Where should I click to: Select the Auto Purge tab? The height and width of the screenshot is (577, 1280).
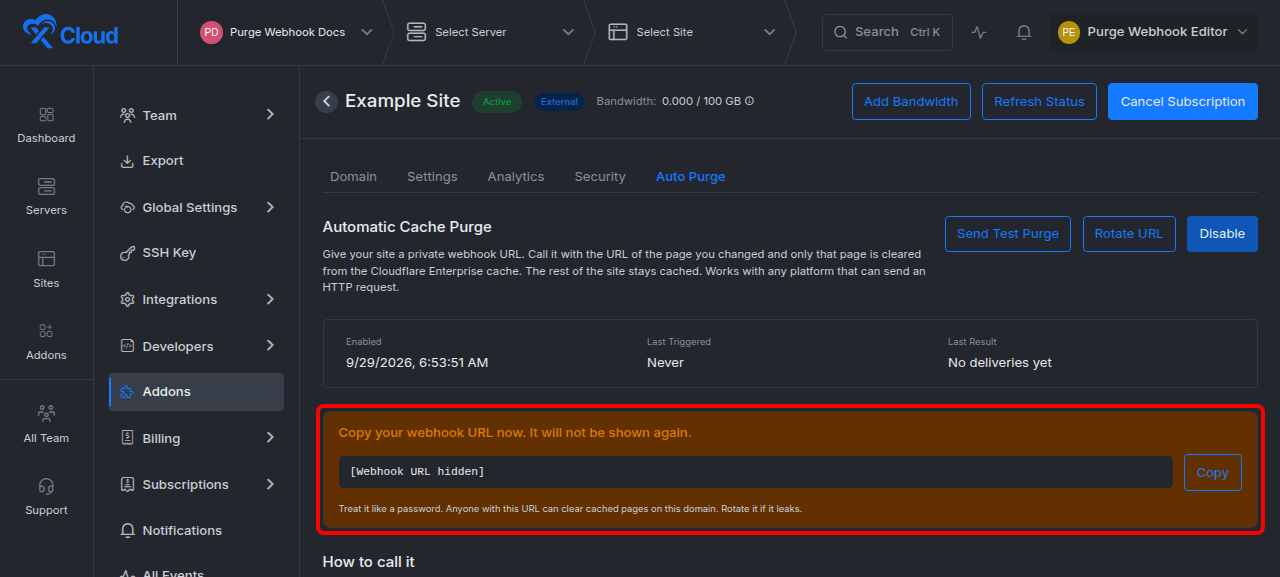690,177
